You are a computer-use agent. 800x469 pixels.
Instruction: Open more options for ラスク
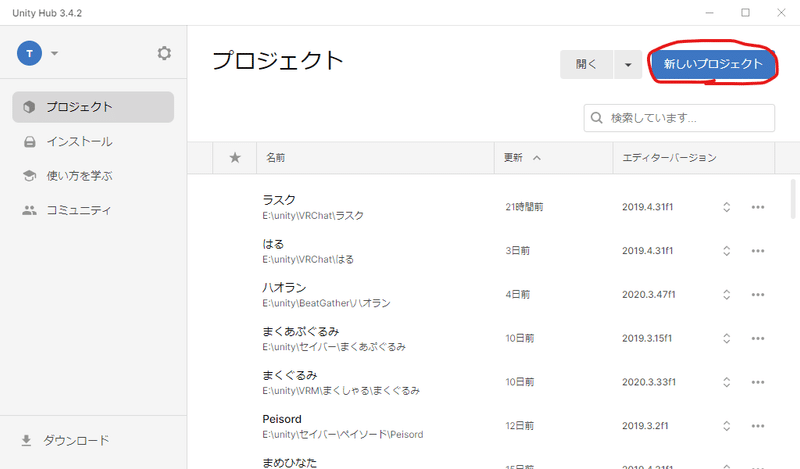tap(758, 207)
